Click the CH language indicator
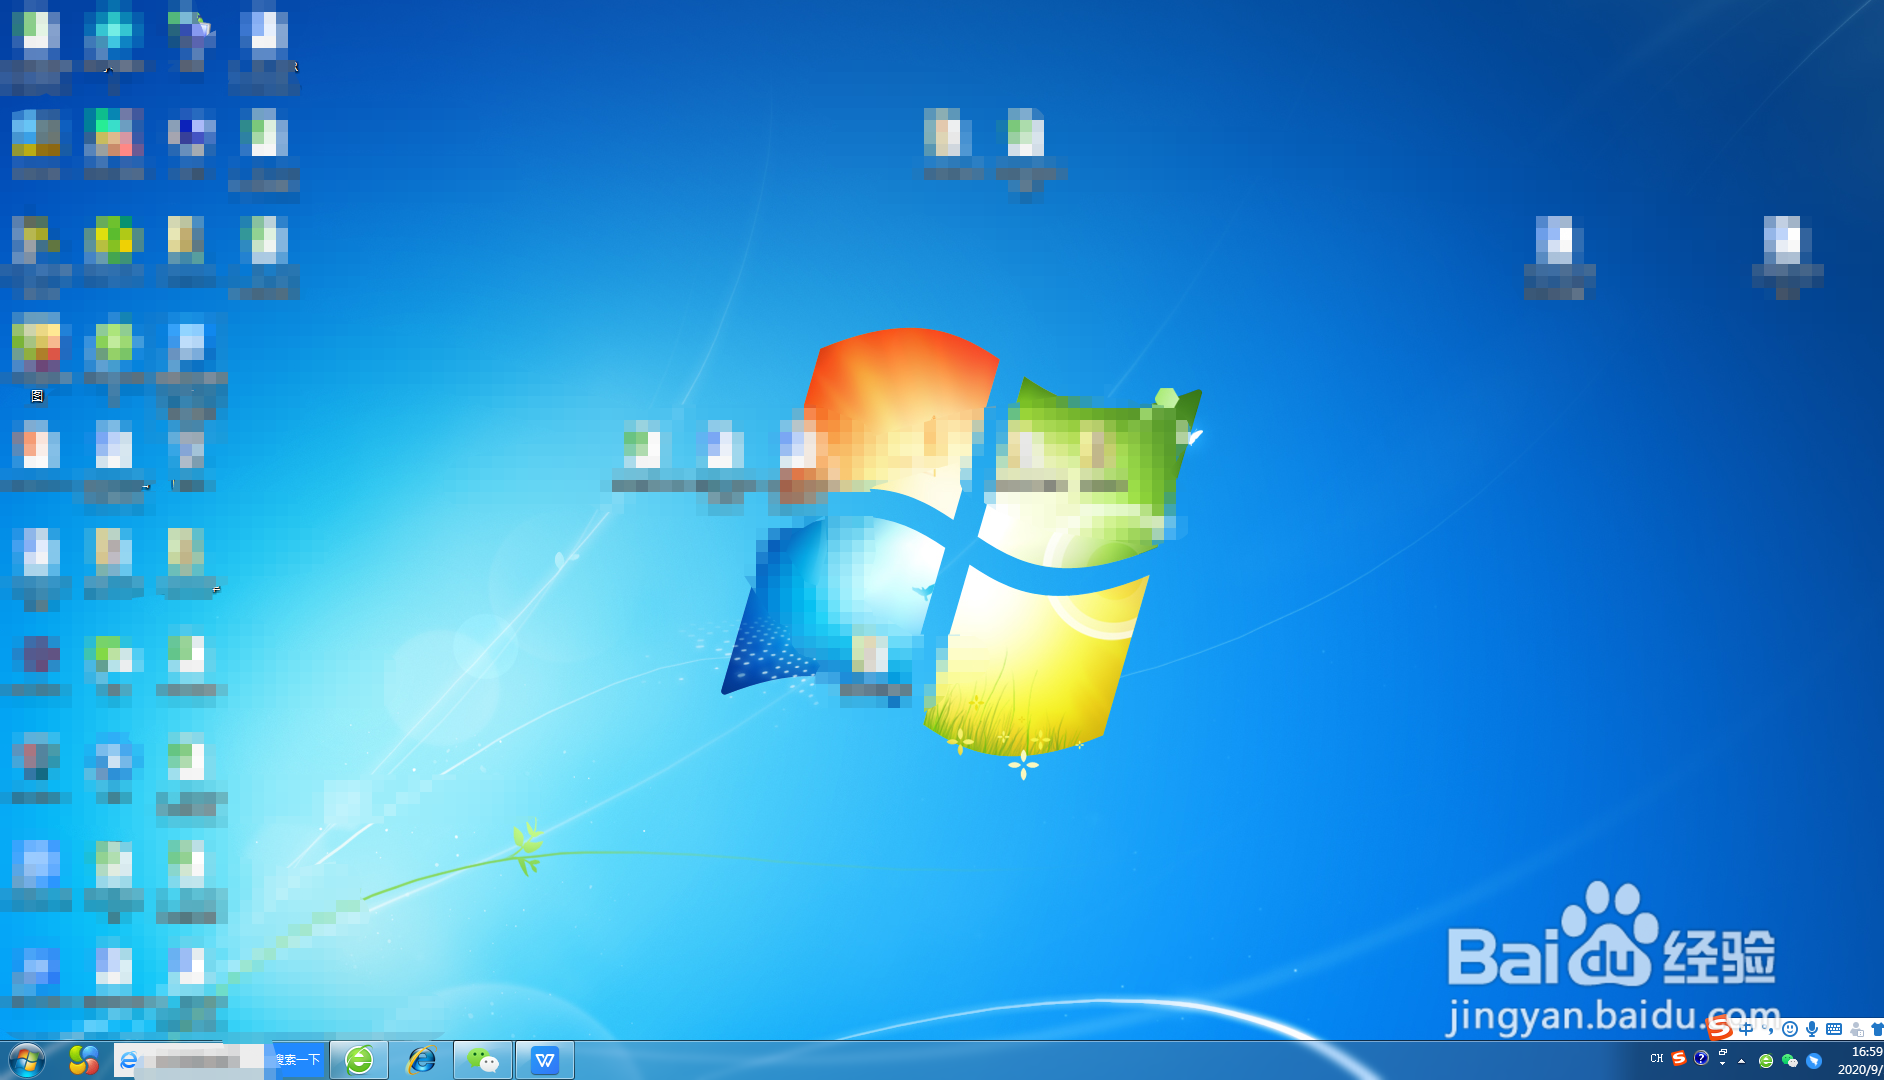 tap(1657, 1058)
